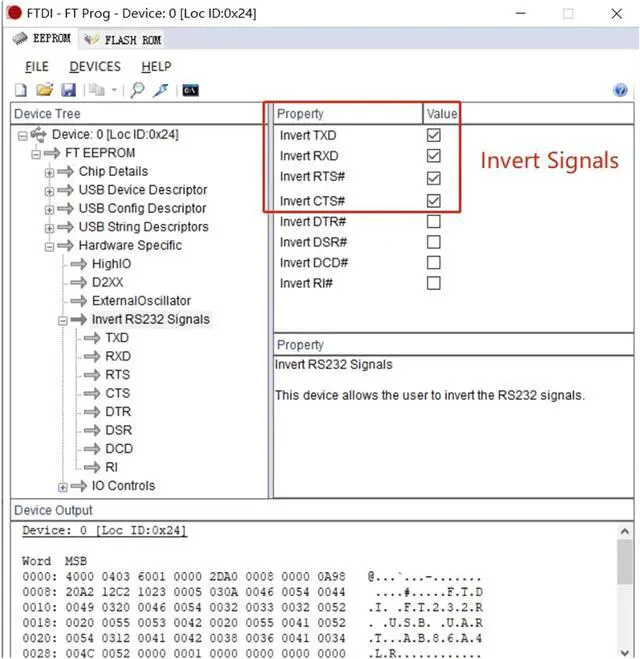Screen dimensions: 640x659
Task: Toggle the Invert RI# checkbox
Action: point(433,283)
